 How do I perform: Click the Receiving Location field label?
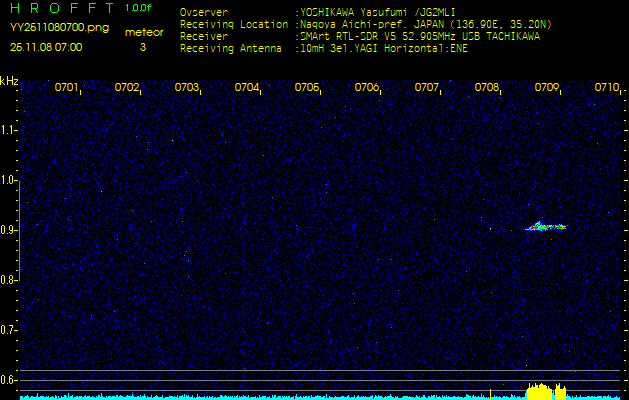(x=234, y=25)
